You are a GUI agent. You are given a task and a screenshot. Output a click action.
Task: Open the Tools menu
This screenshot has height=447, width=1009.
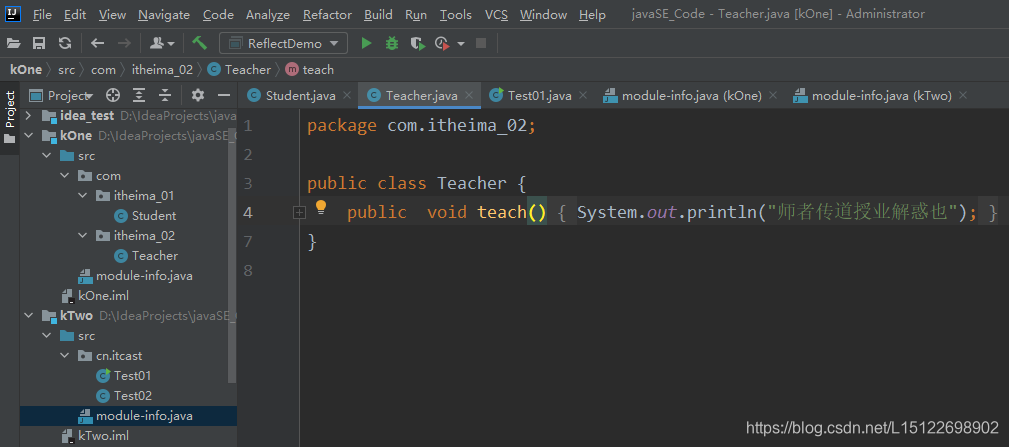click(x=456, y=14)
